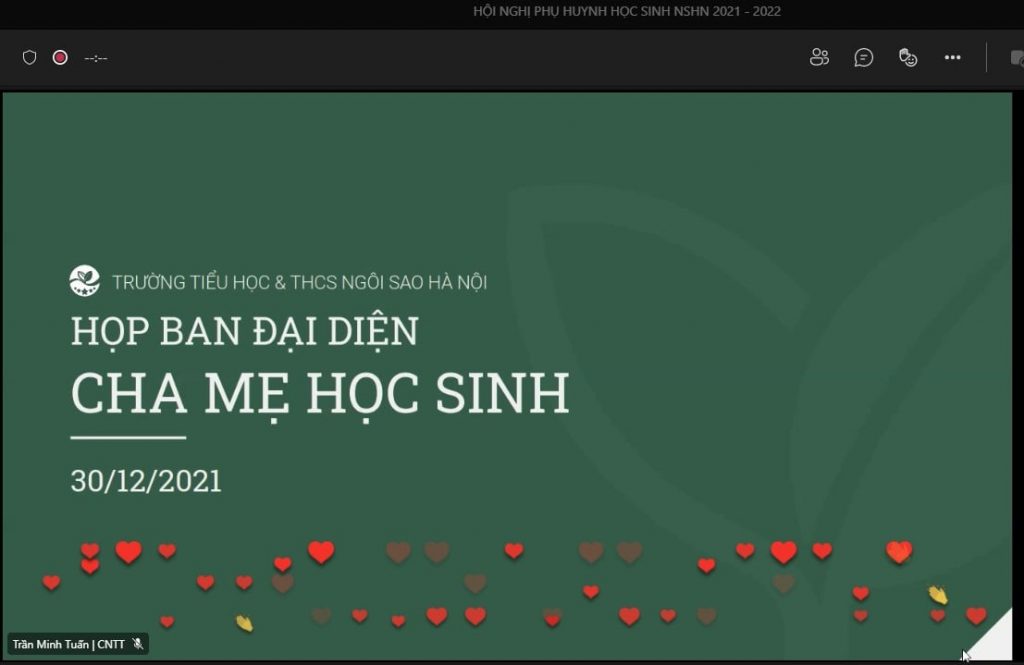Viewport: 1024px width, 665px height.
Task: Click the HỌP BAN ĐẠI DIỆN heading
Action: click(245, 331)
